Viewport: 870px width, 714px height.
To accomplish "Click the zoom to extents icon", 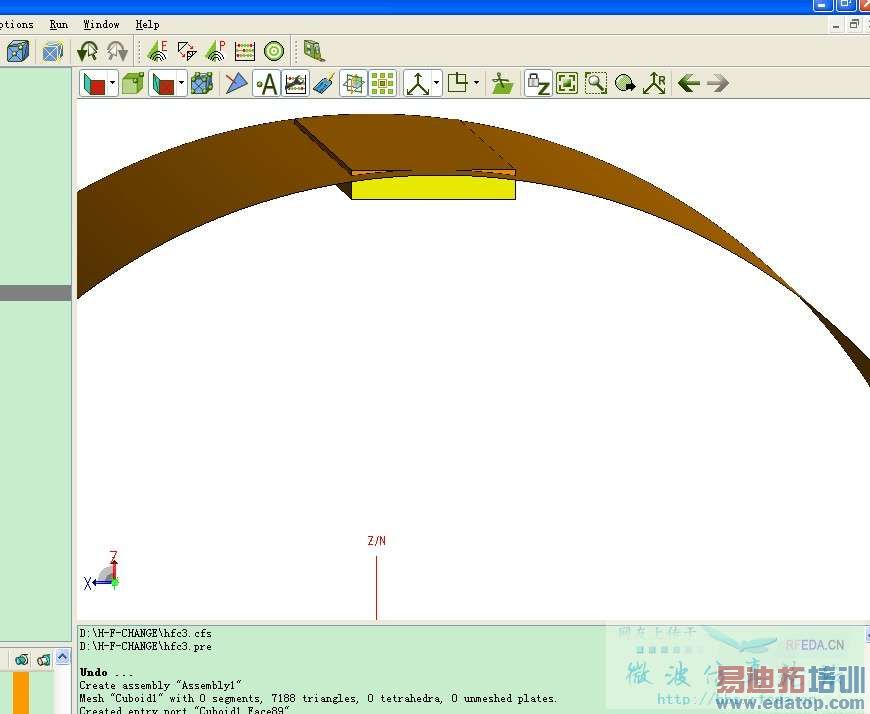I will [x=567, y=84].
